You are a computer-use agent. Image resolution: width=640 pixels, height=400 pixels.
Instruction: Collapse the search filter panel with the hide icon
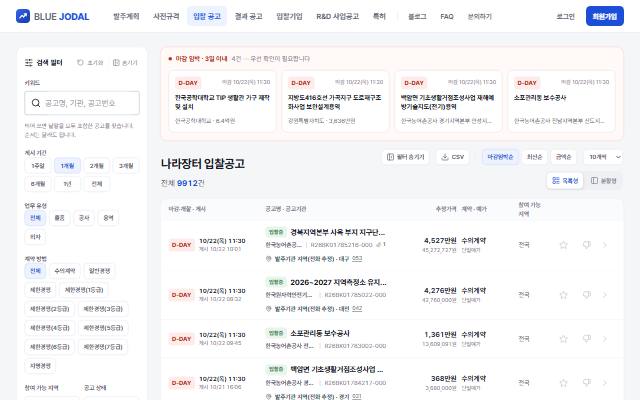click(116, 62)
